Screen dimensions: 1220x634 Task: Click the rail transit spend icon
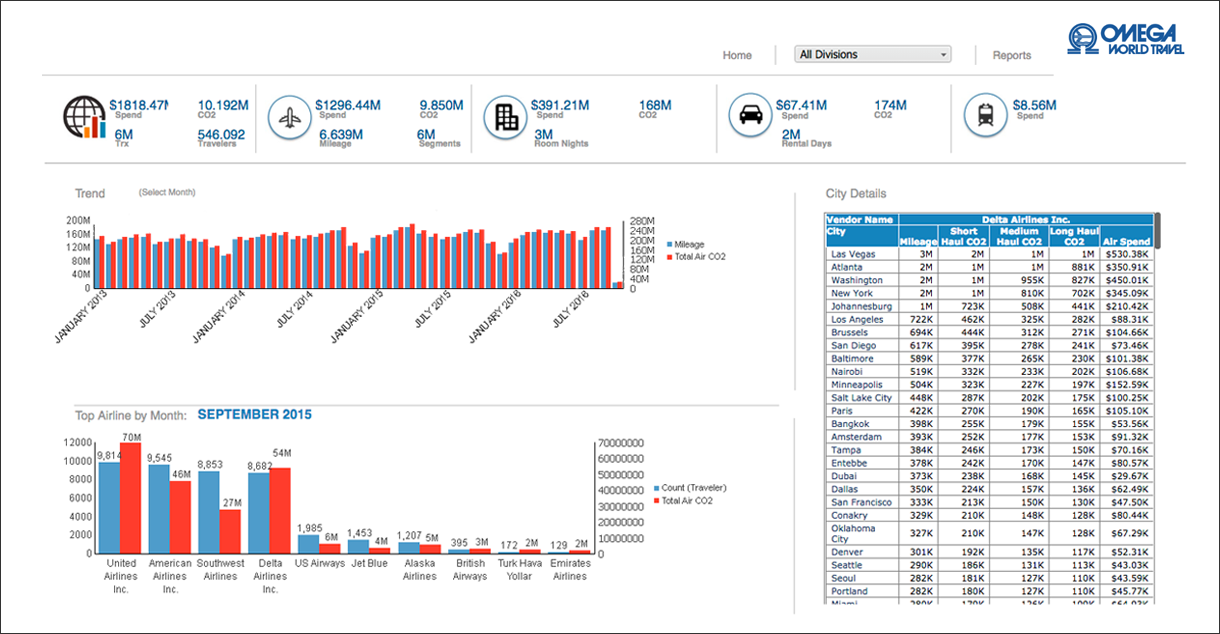coord(988,115)
